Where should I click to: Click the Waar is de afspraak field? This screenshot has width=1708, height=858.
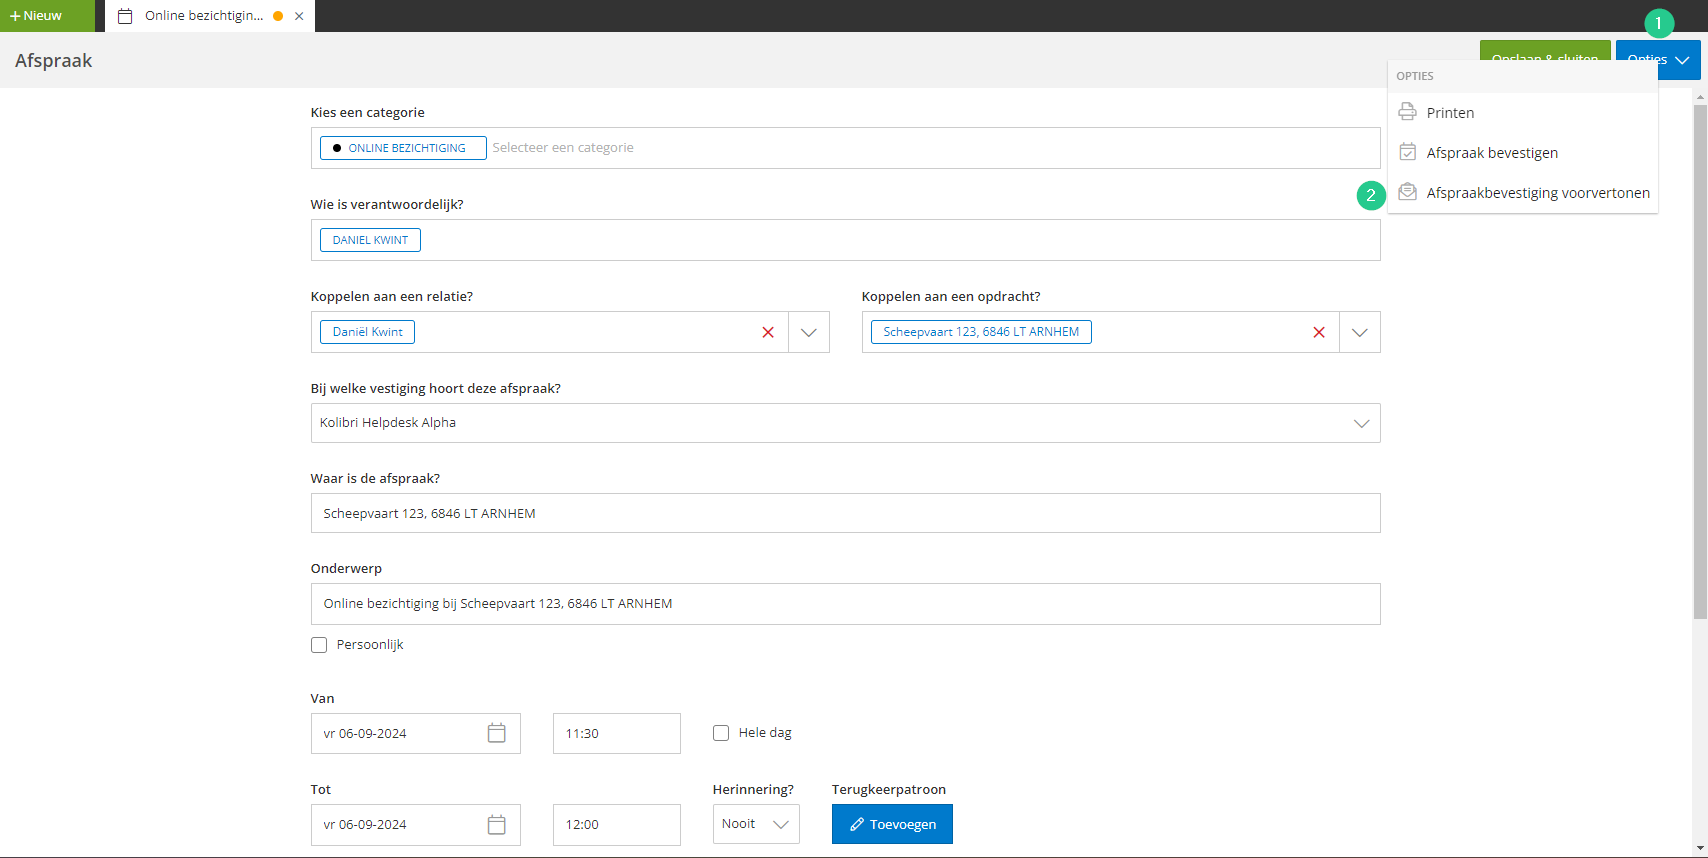[845, 513]
